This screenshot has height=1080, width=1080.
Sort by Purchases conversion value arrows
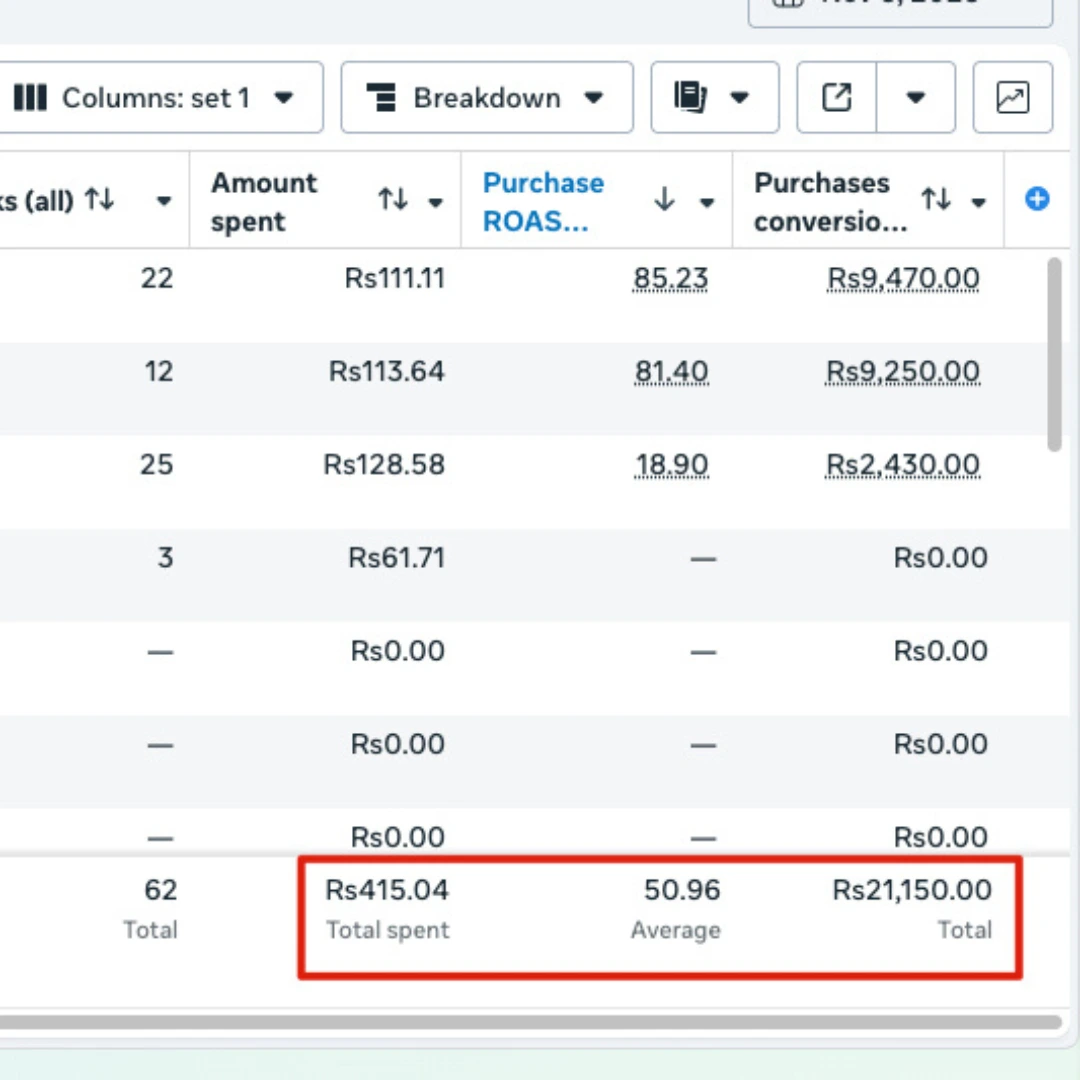935,201
